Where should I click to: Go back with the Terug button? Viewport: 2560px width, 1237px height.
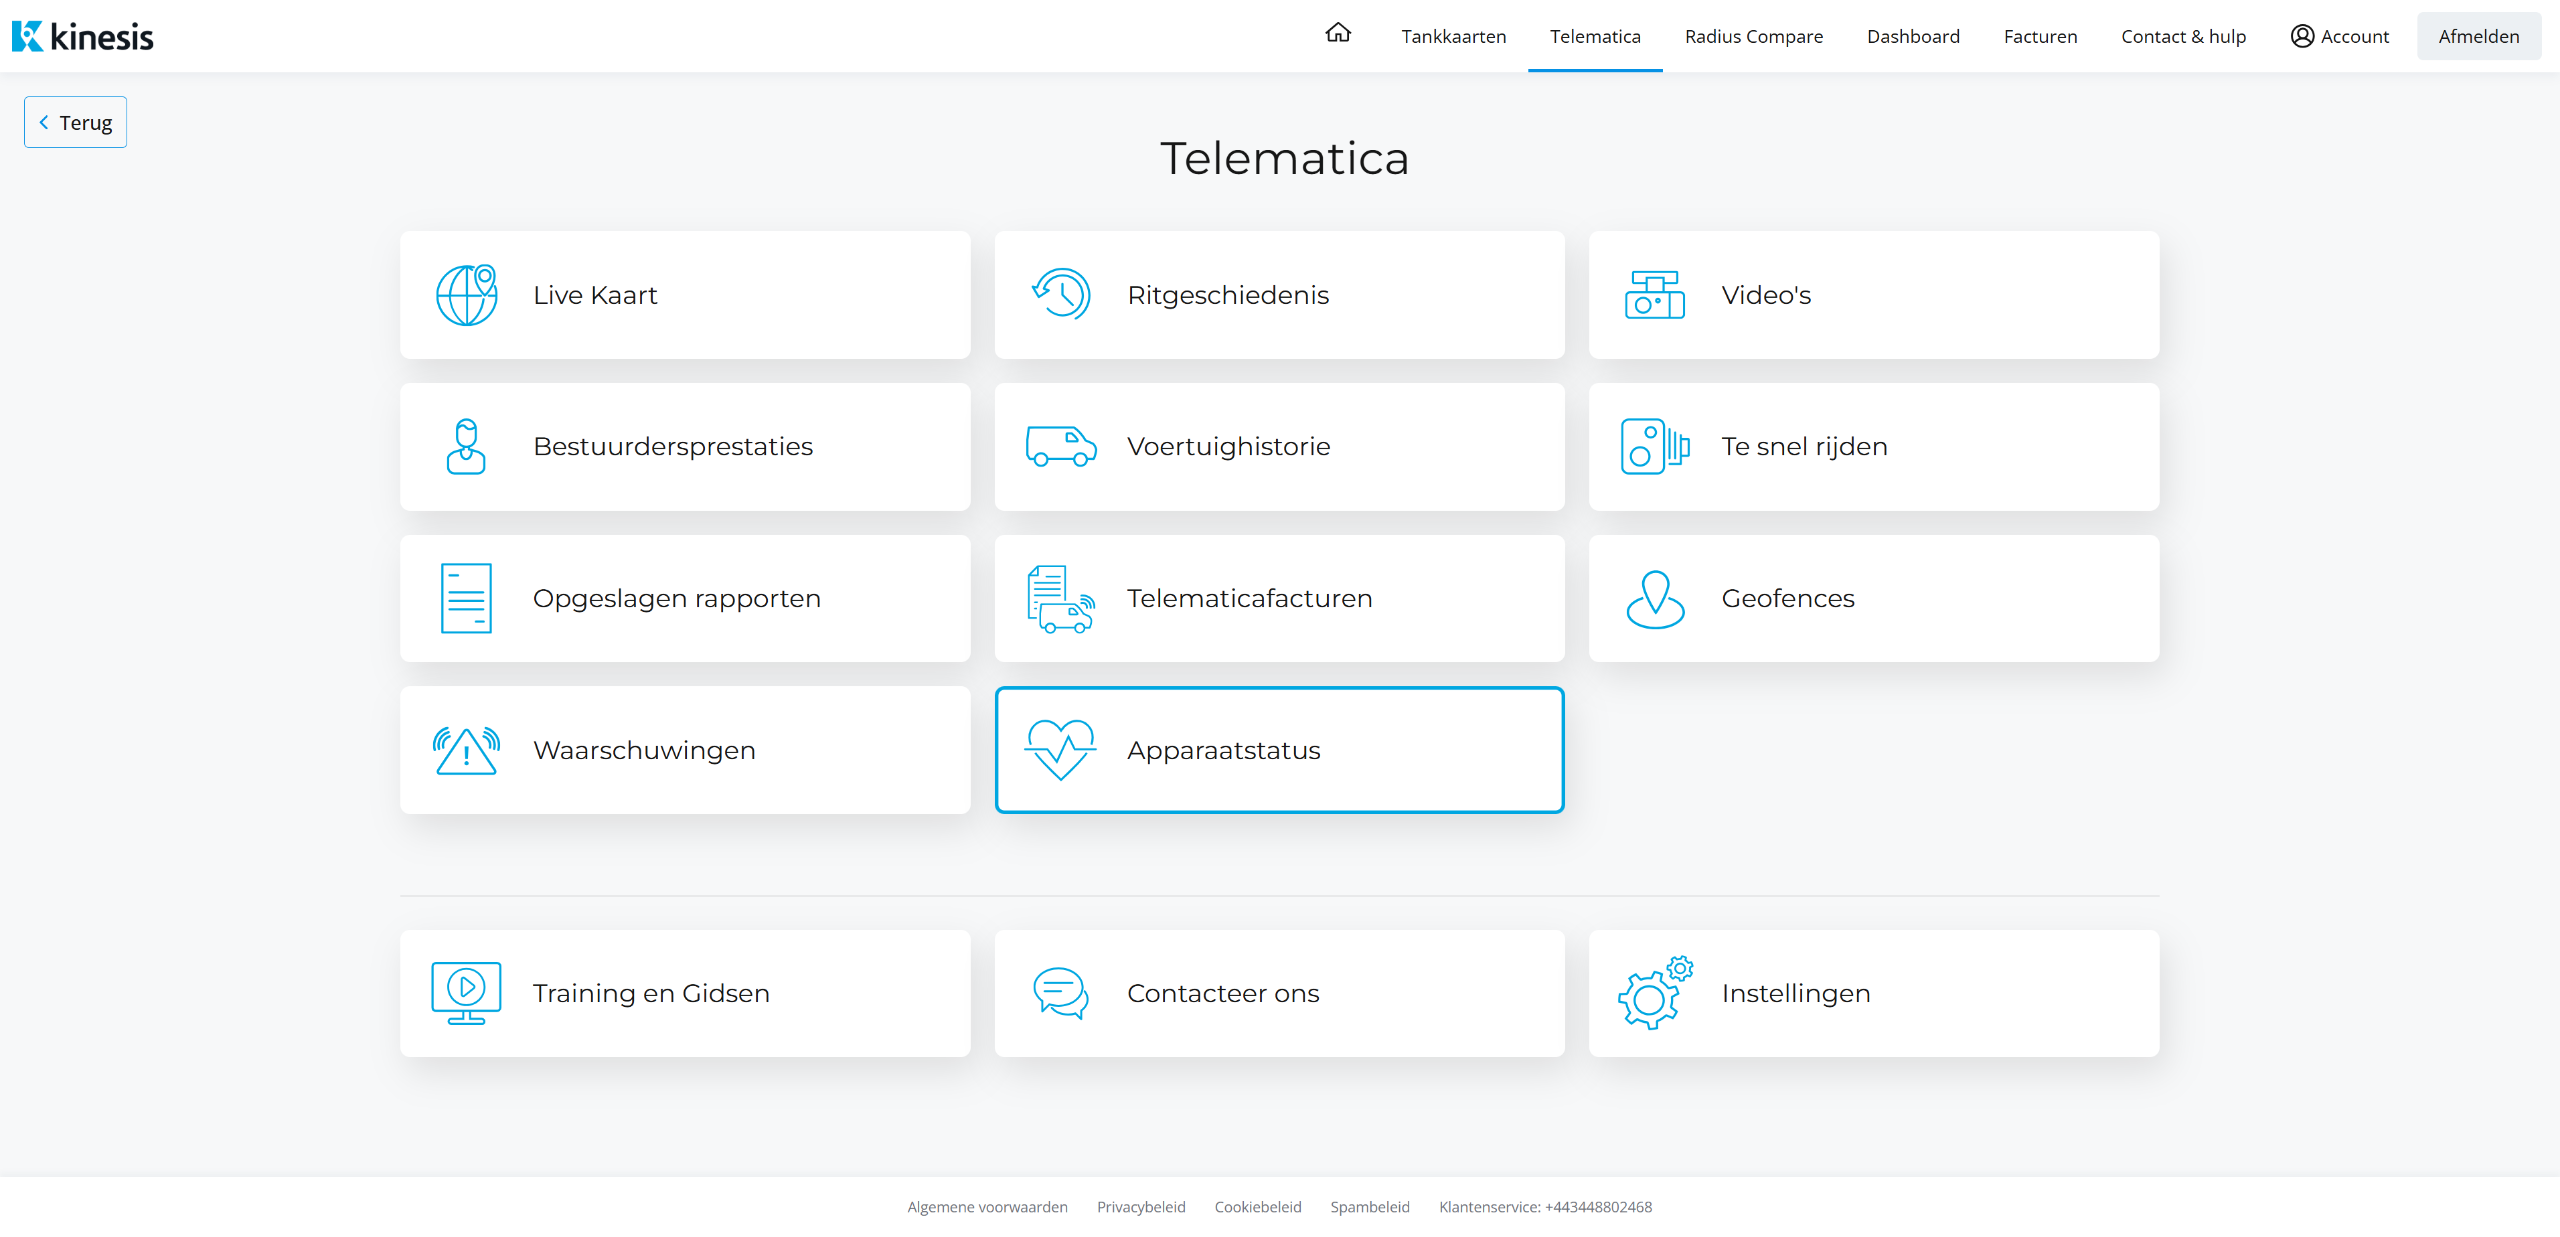point(76,122)
